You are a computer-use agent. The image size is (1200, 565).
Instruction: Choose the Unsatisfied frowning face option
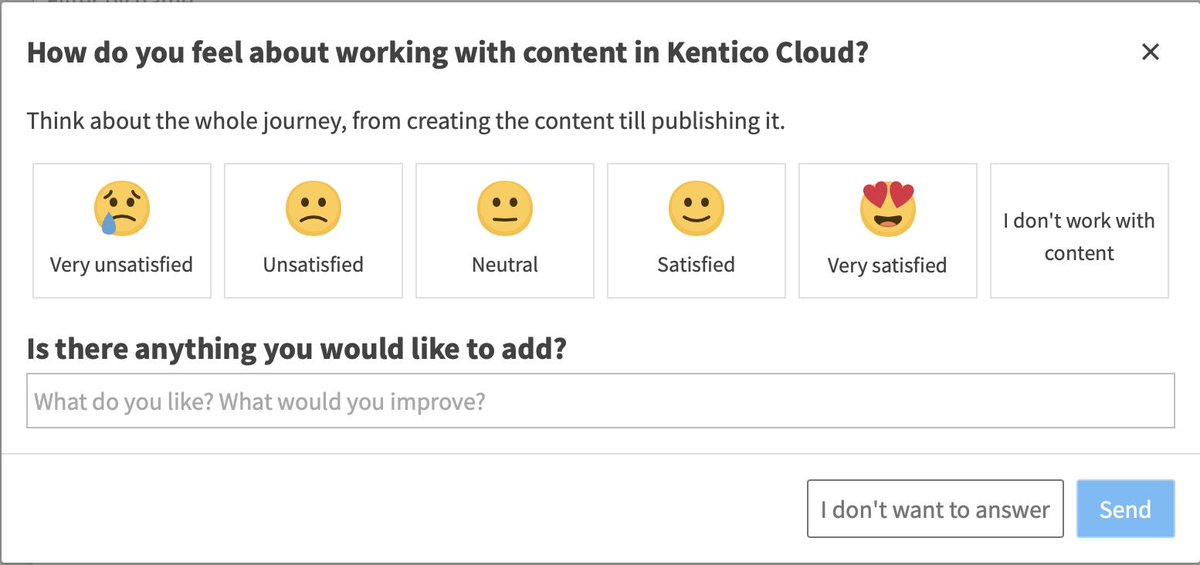tap(313, 231)
